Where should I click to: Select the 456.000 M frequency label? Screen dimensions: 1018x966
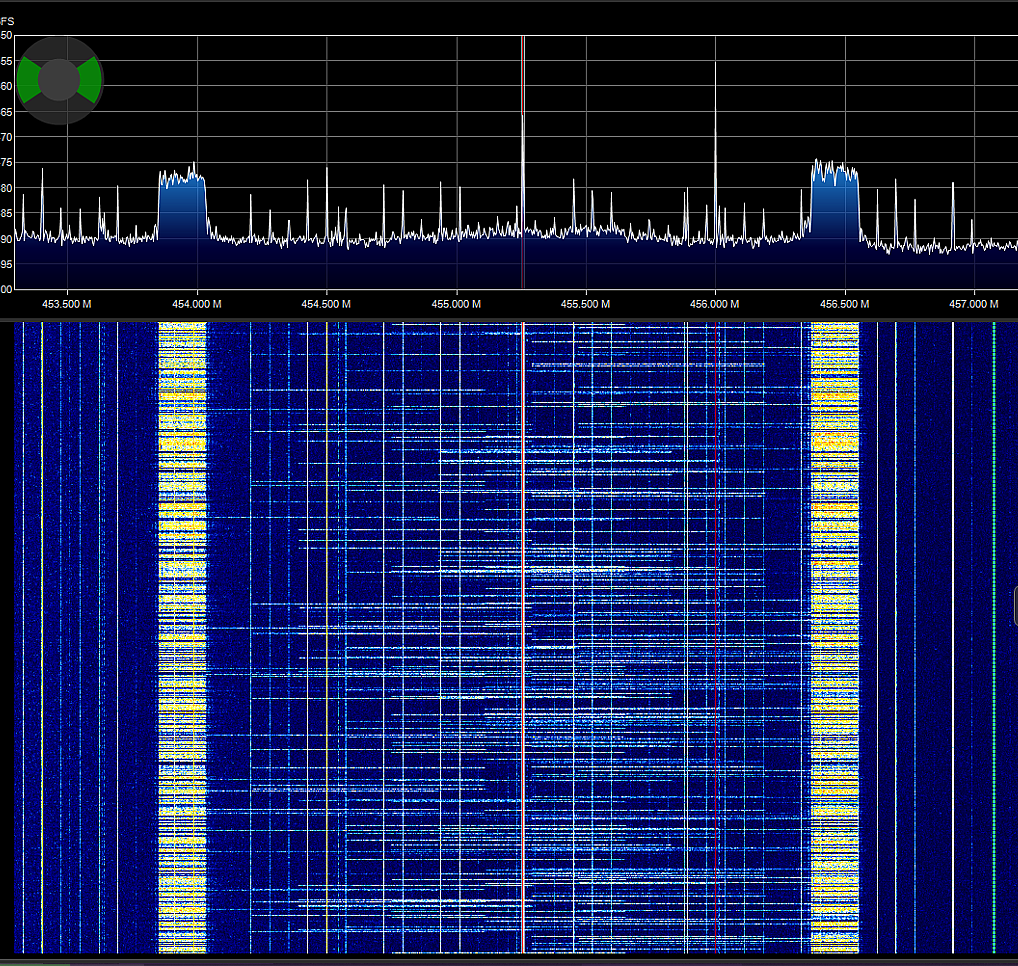click(x=715, y=304)
